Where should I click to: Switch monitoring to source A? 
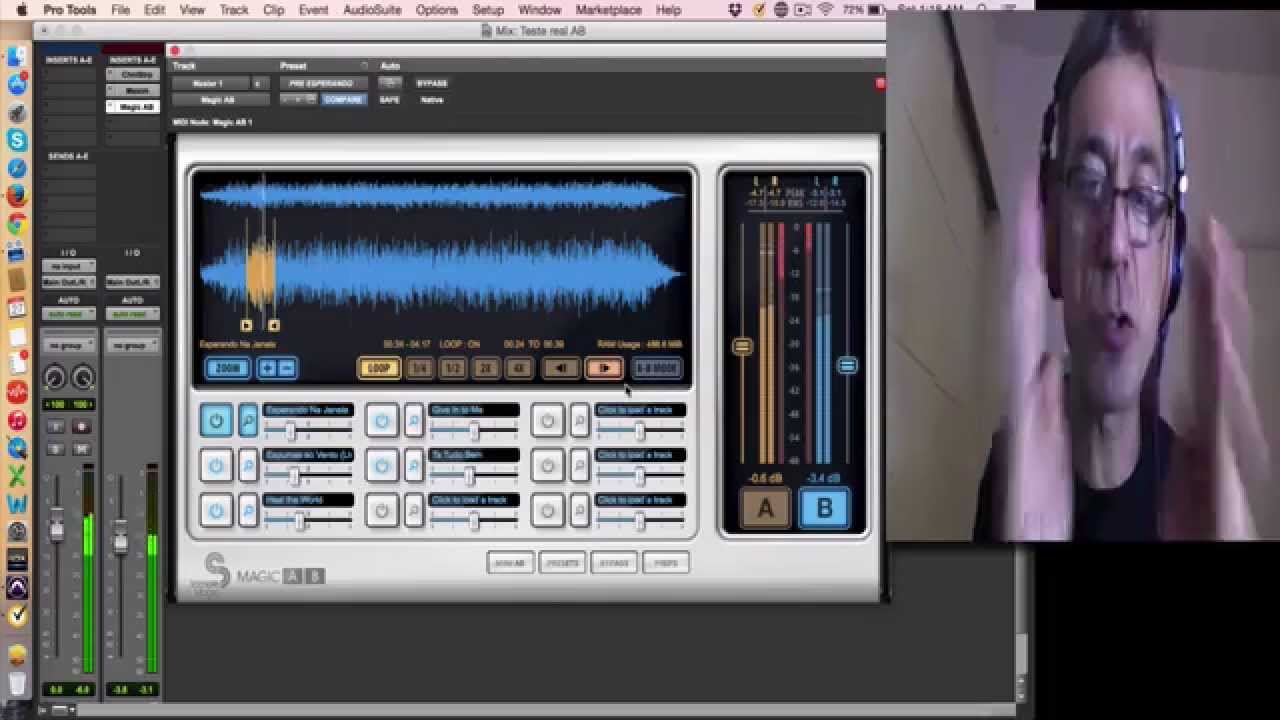click(x=765, y=508)
